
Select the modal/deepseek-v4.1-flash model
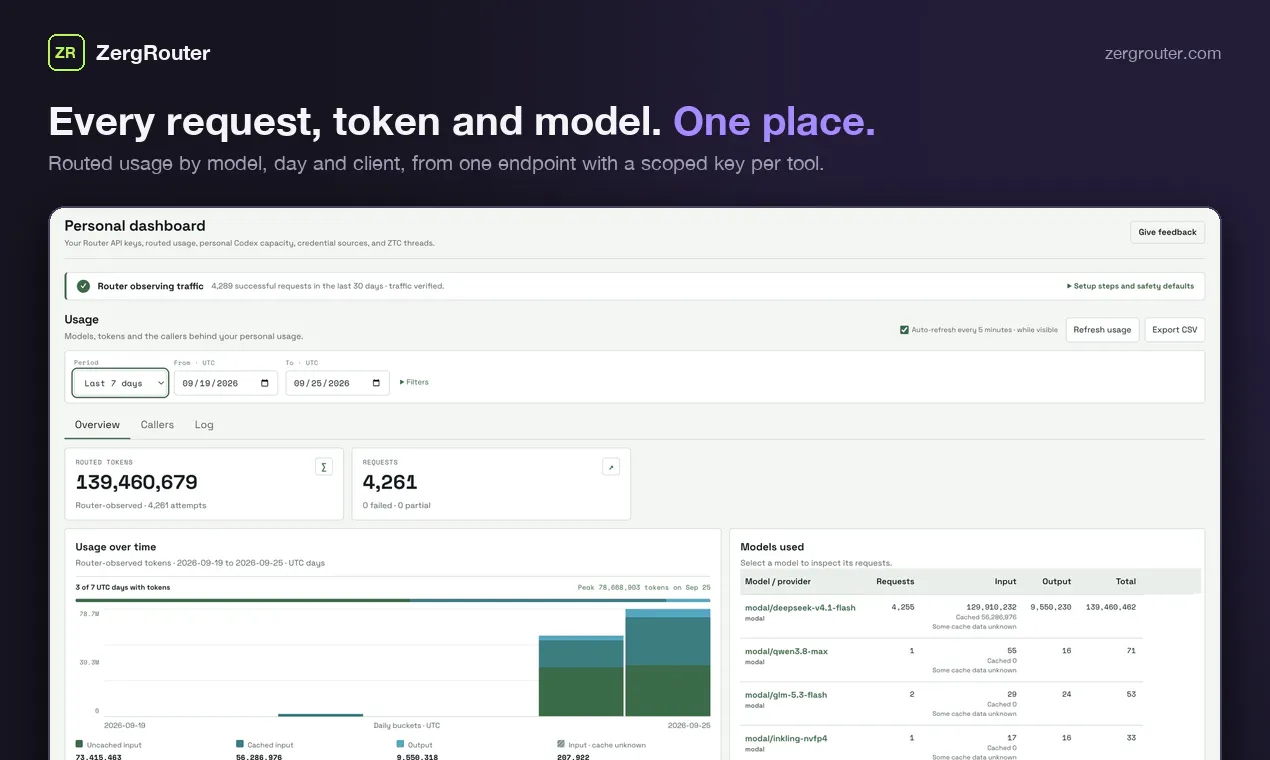pos(800,607)
